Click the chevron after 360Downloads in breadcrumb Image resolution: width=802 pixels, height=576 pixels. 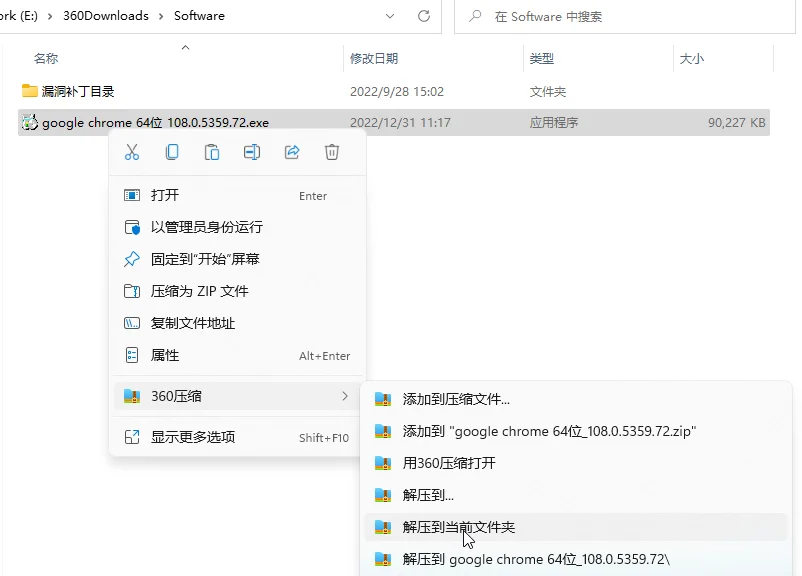(161, 16)
